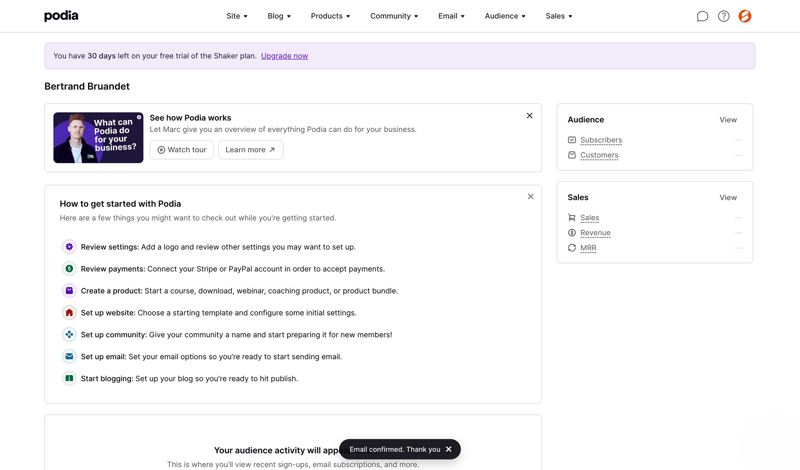Click the Set up community icon

69,335
